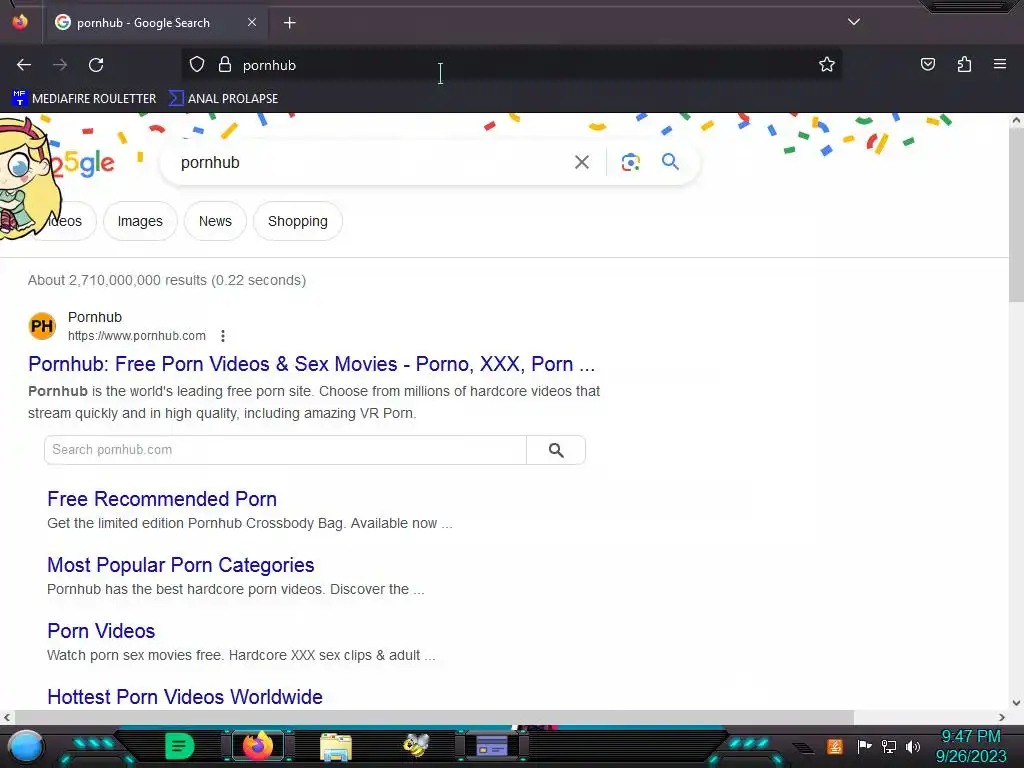Screen dimensions: 1024x768
Task: Click the site search field inside the result
Action: tap(285, 450)
